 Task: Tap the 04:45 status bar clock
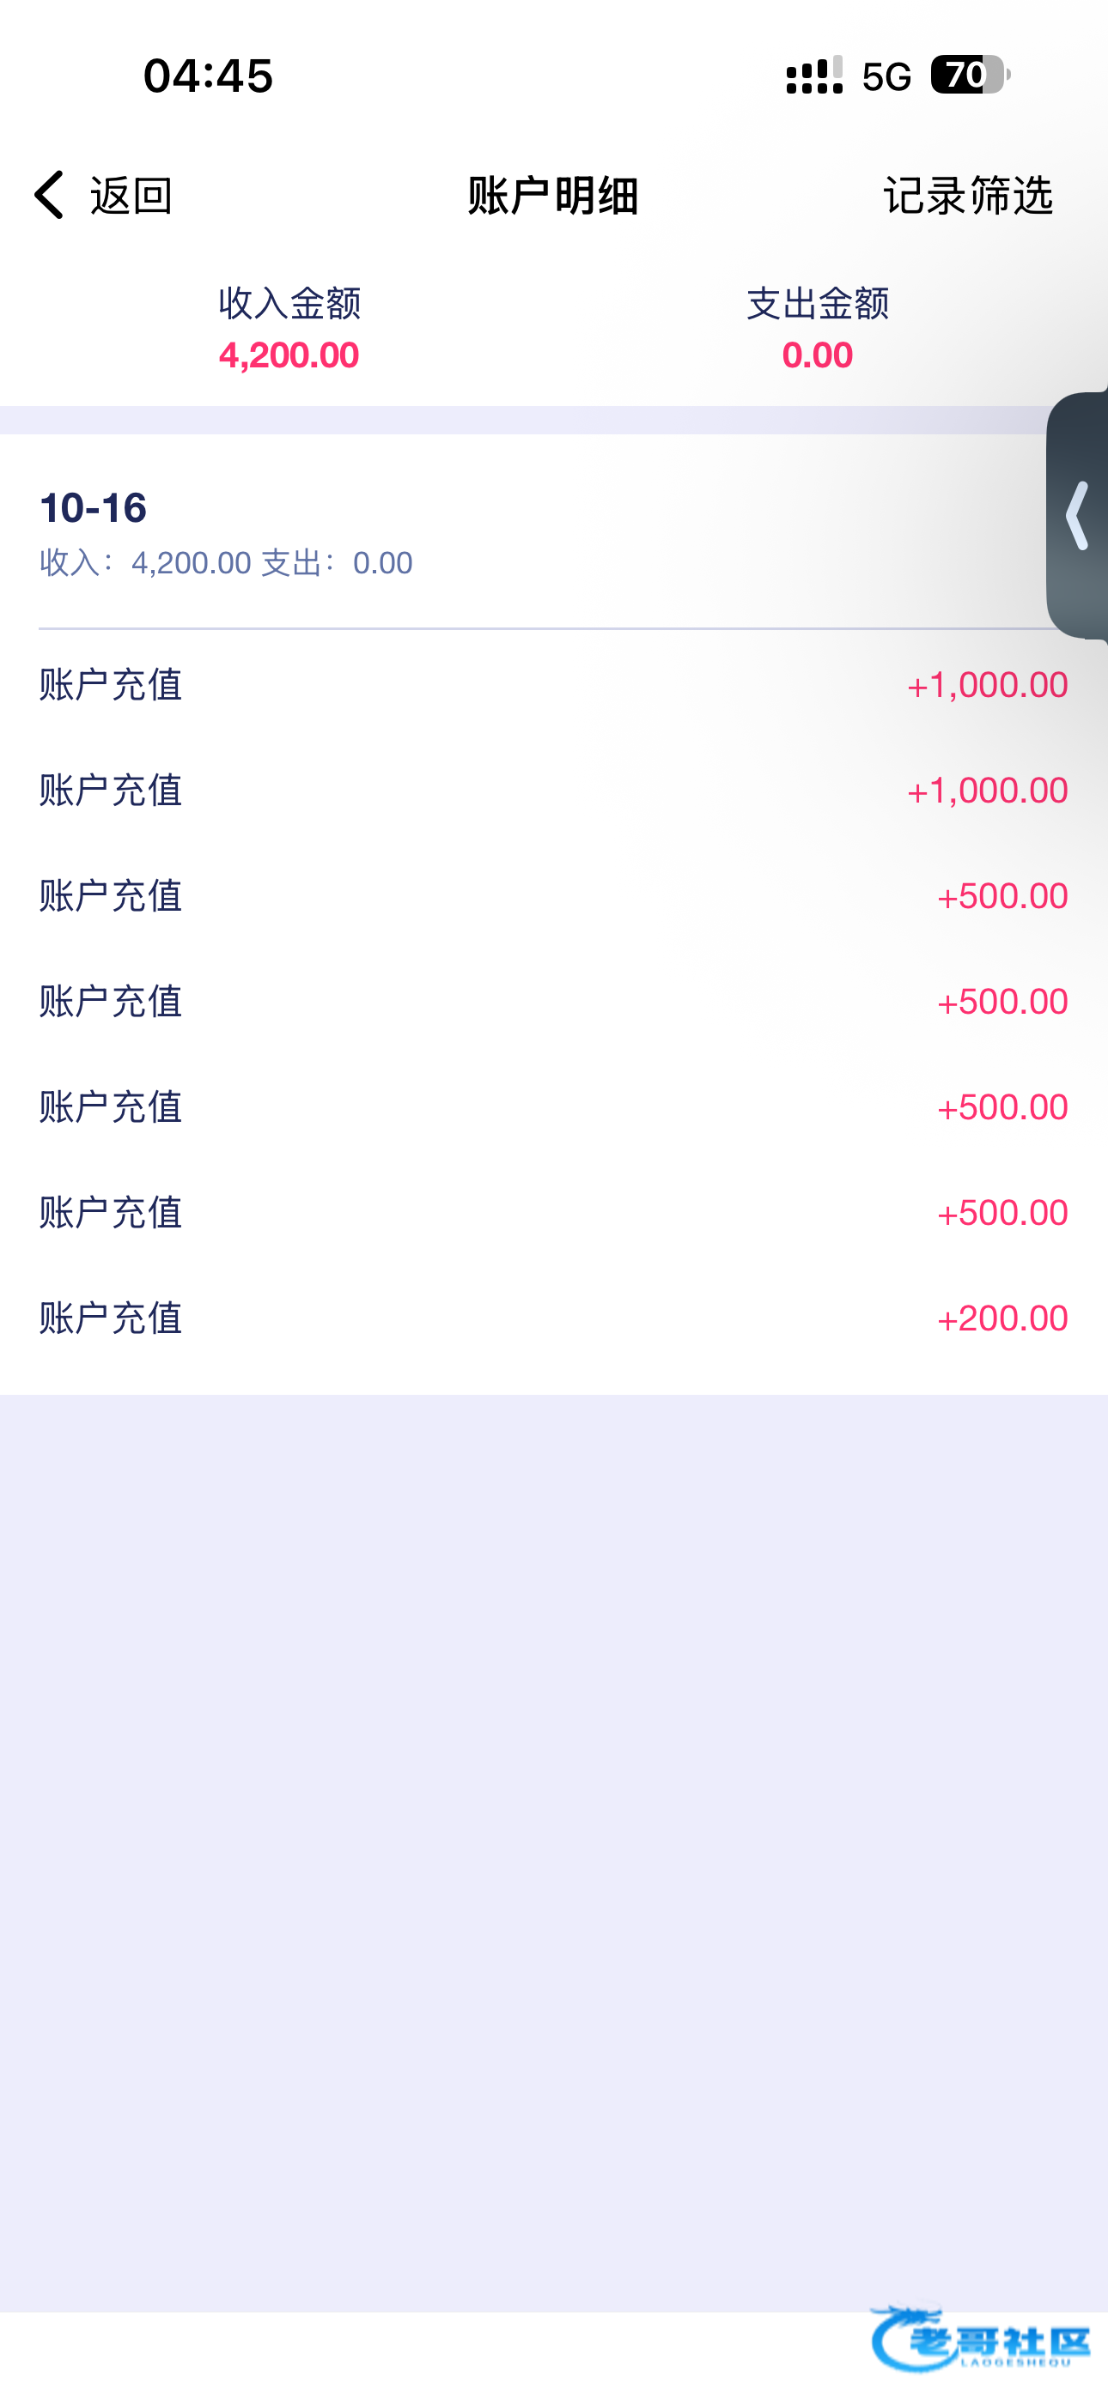[208, 76]
